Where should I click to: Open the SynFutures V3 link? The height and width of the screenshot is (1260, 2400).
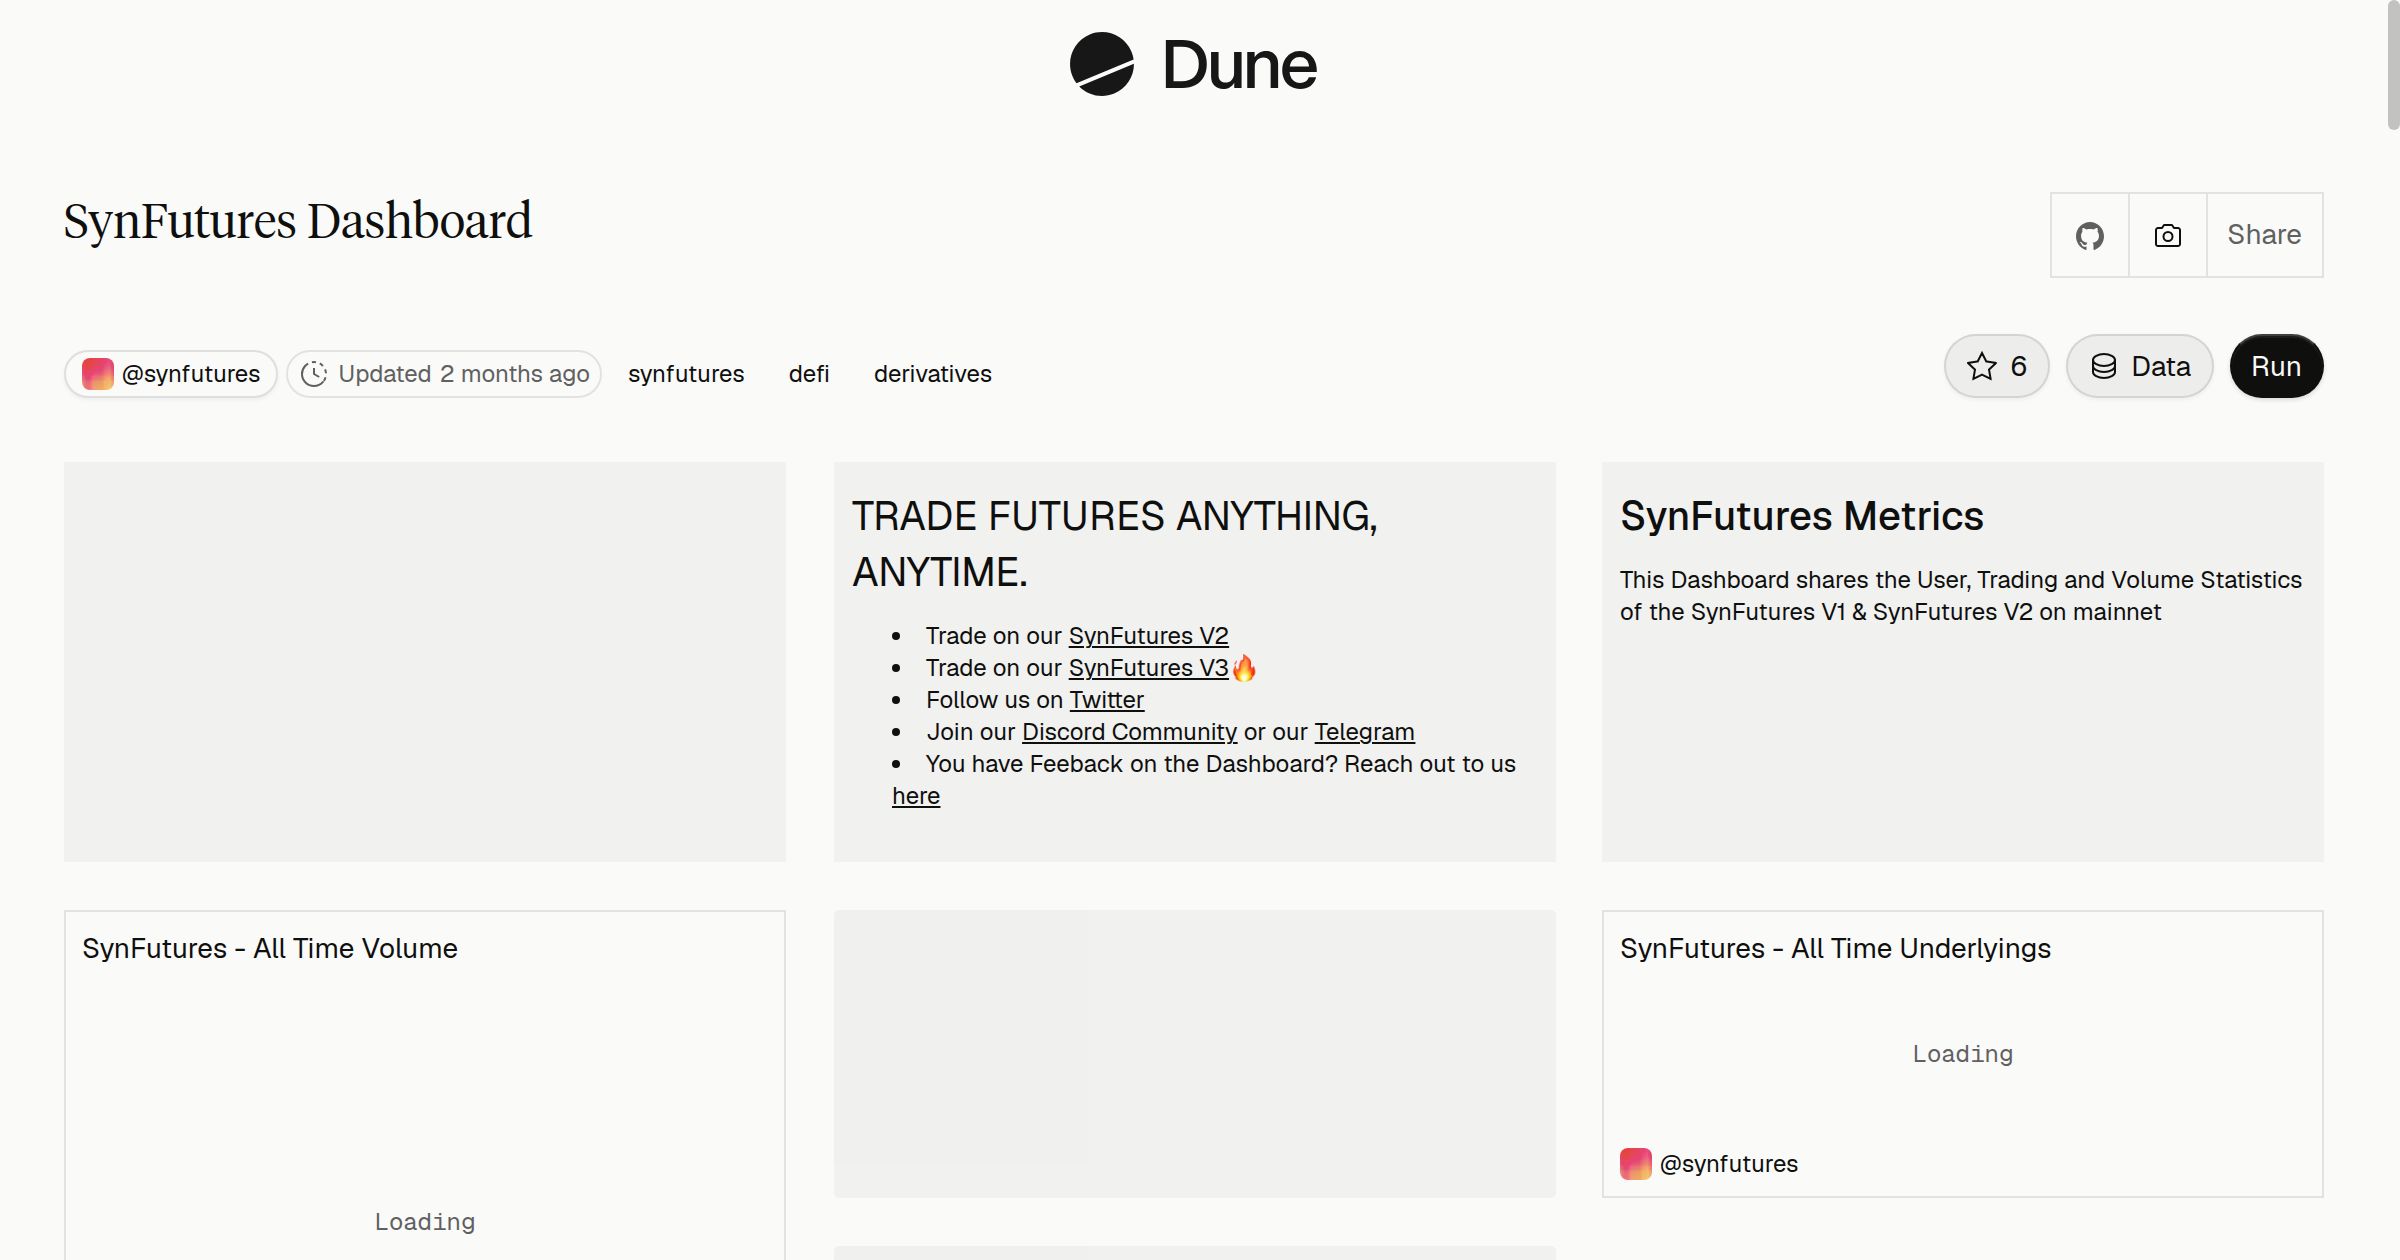[1148, 668]
